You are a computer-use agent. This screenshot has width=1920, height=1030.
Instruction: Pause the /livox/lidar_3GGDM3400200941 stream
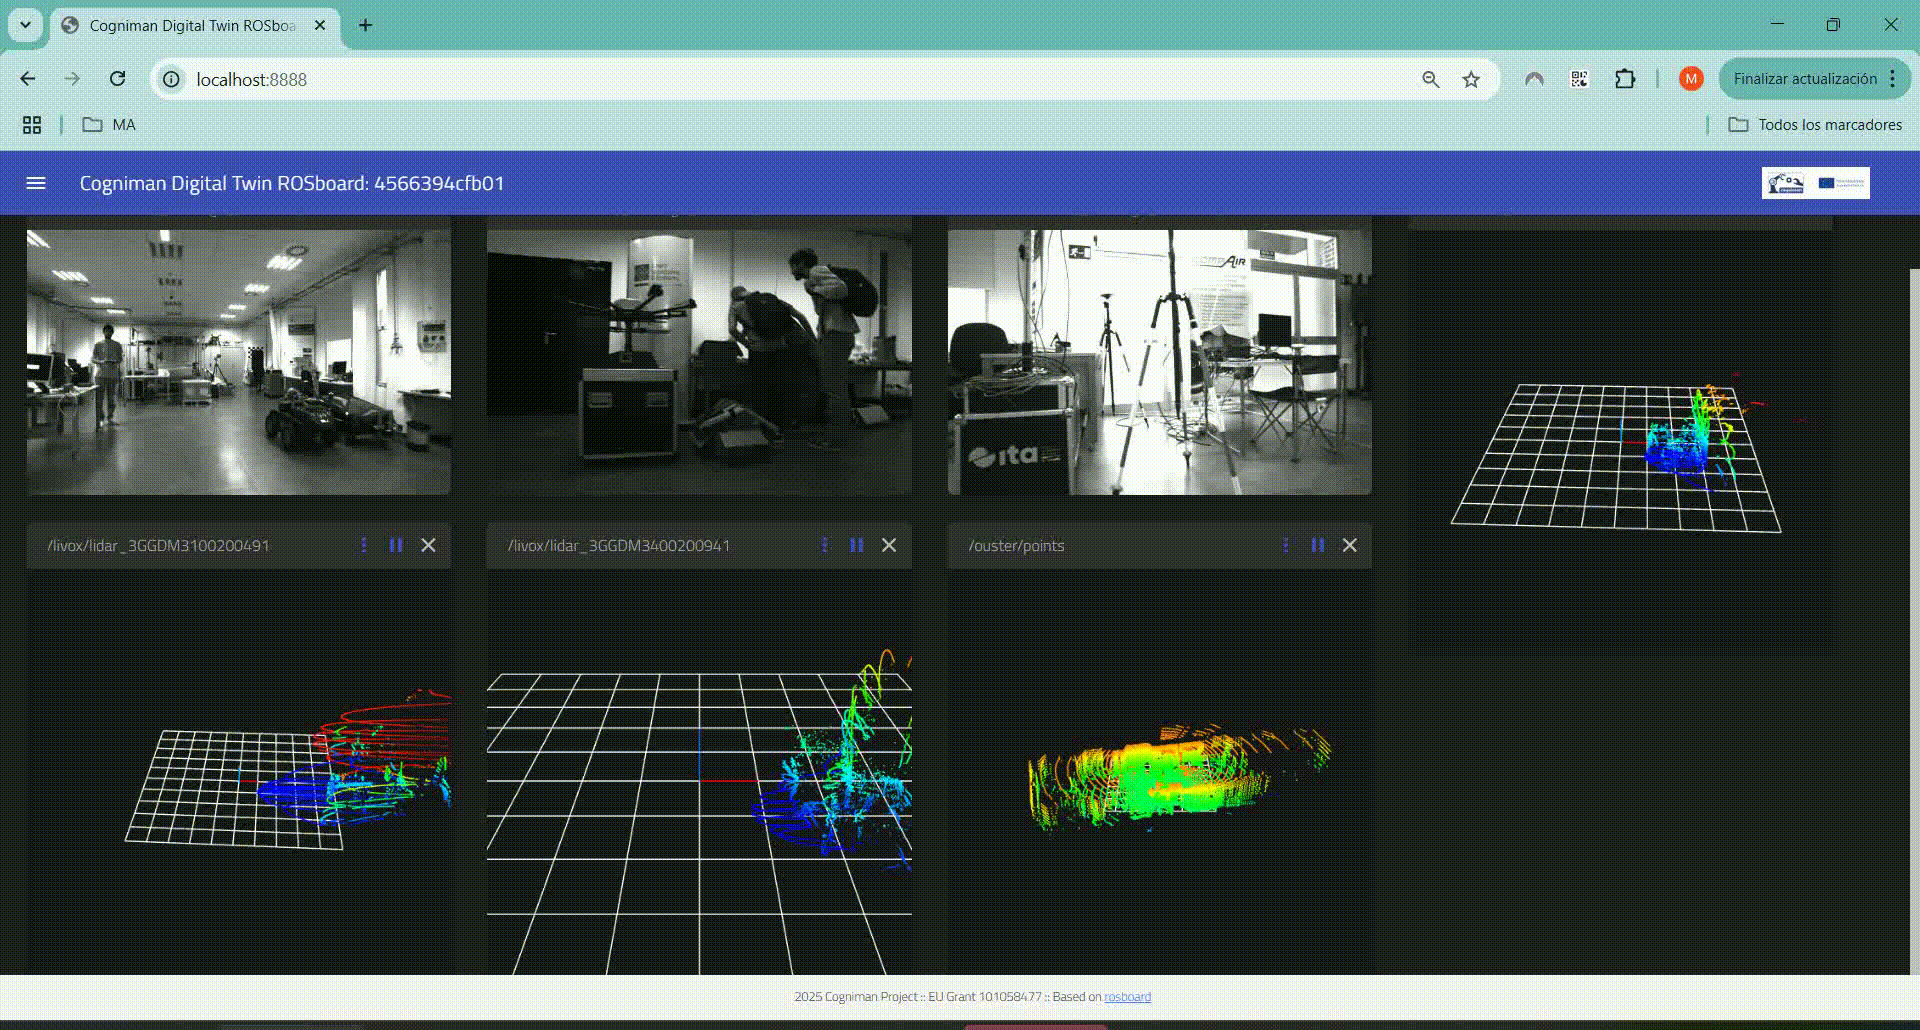tap(857, 545)
